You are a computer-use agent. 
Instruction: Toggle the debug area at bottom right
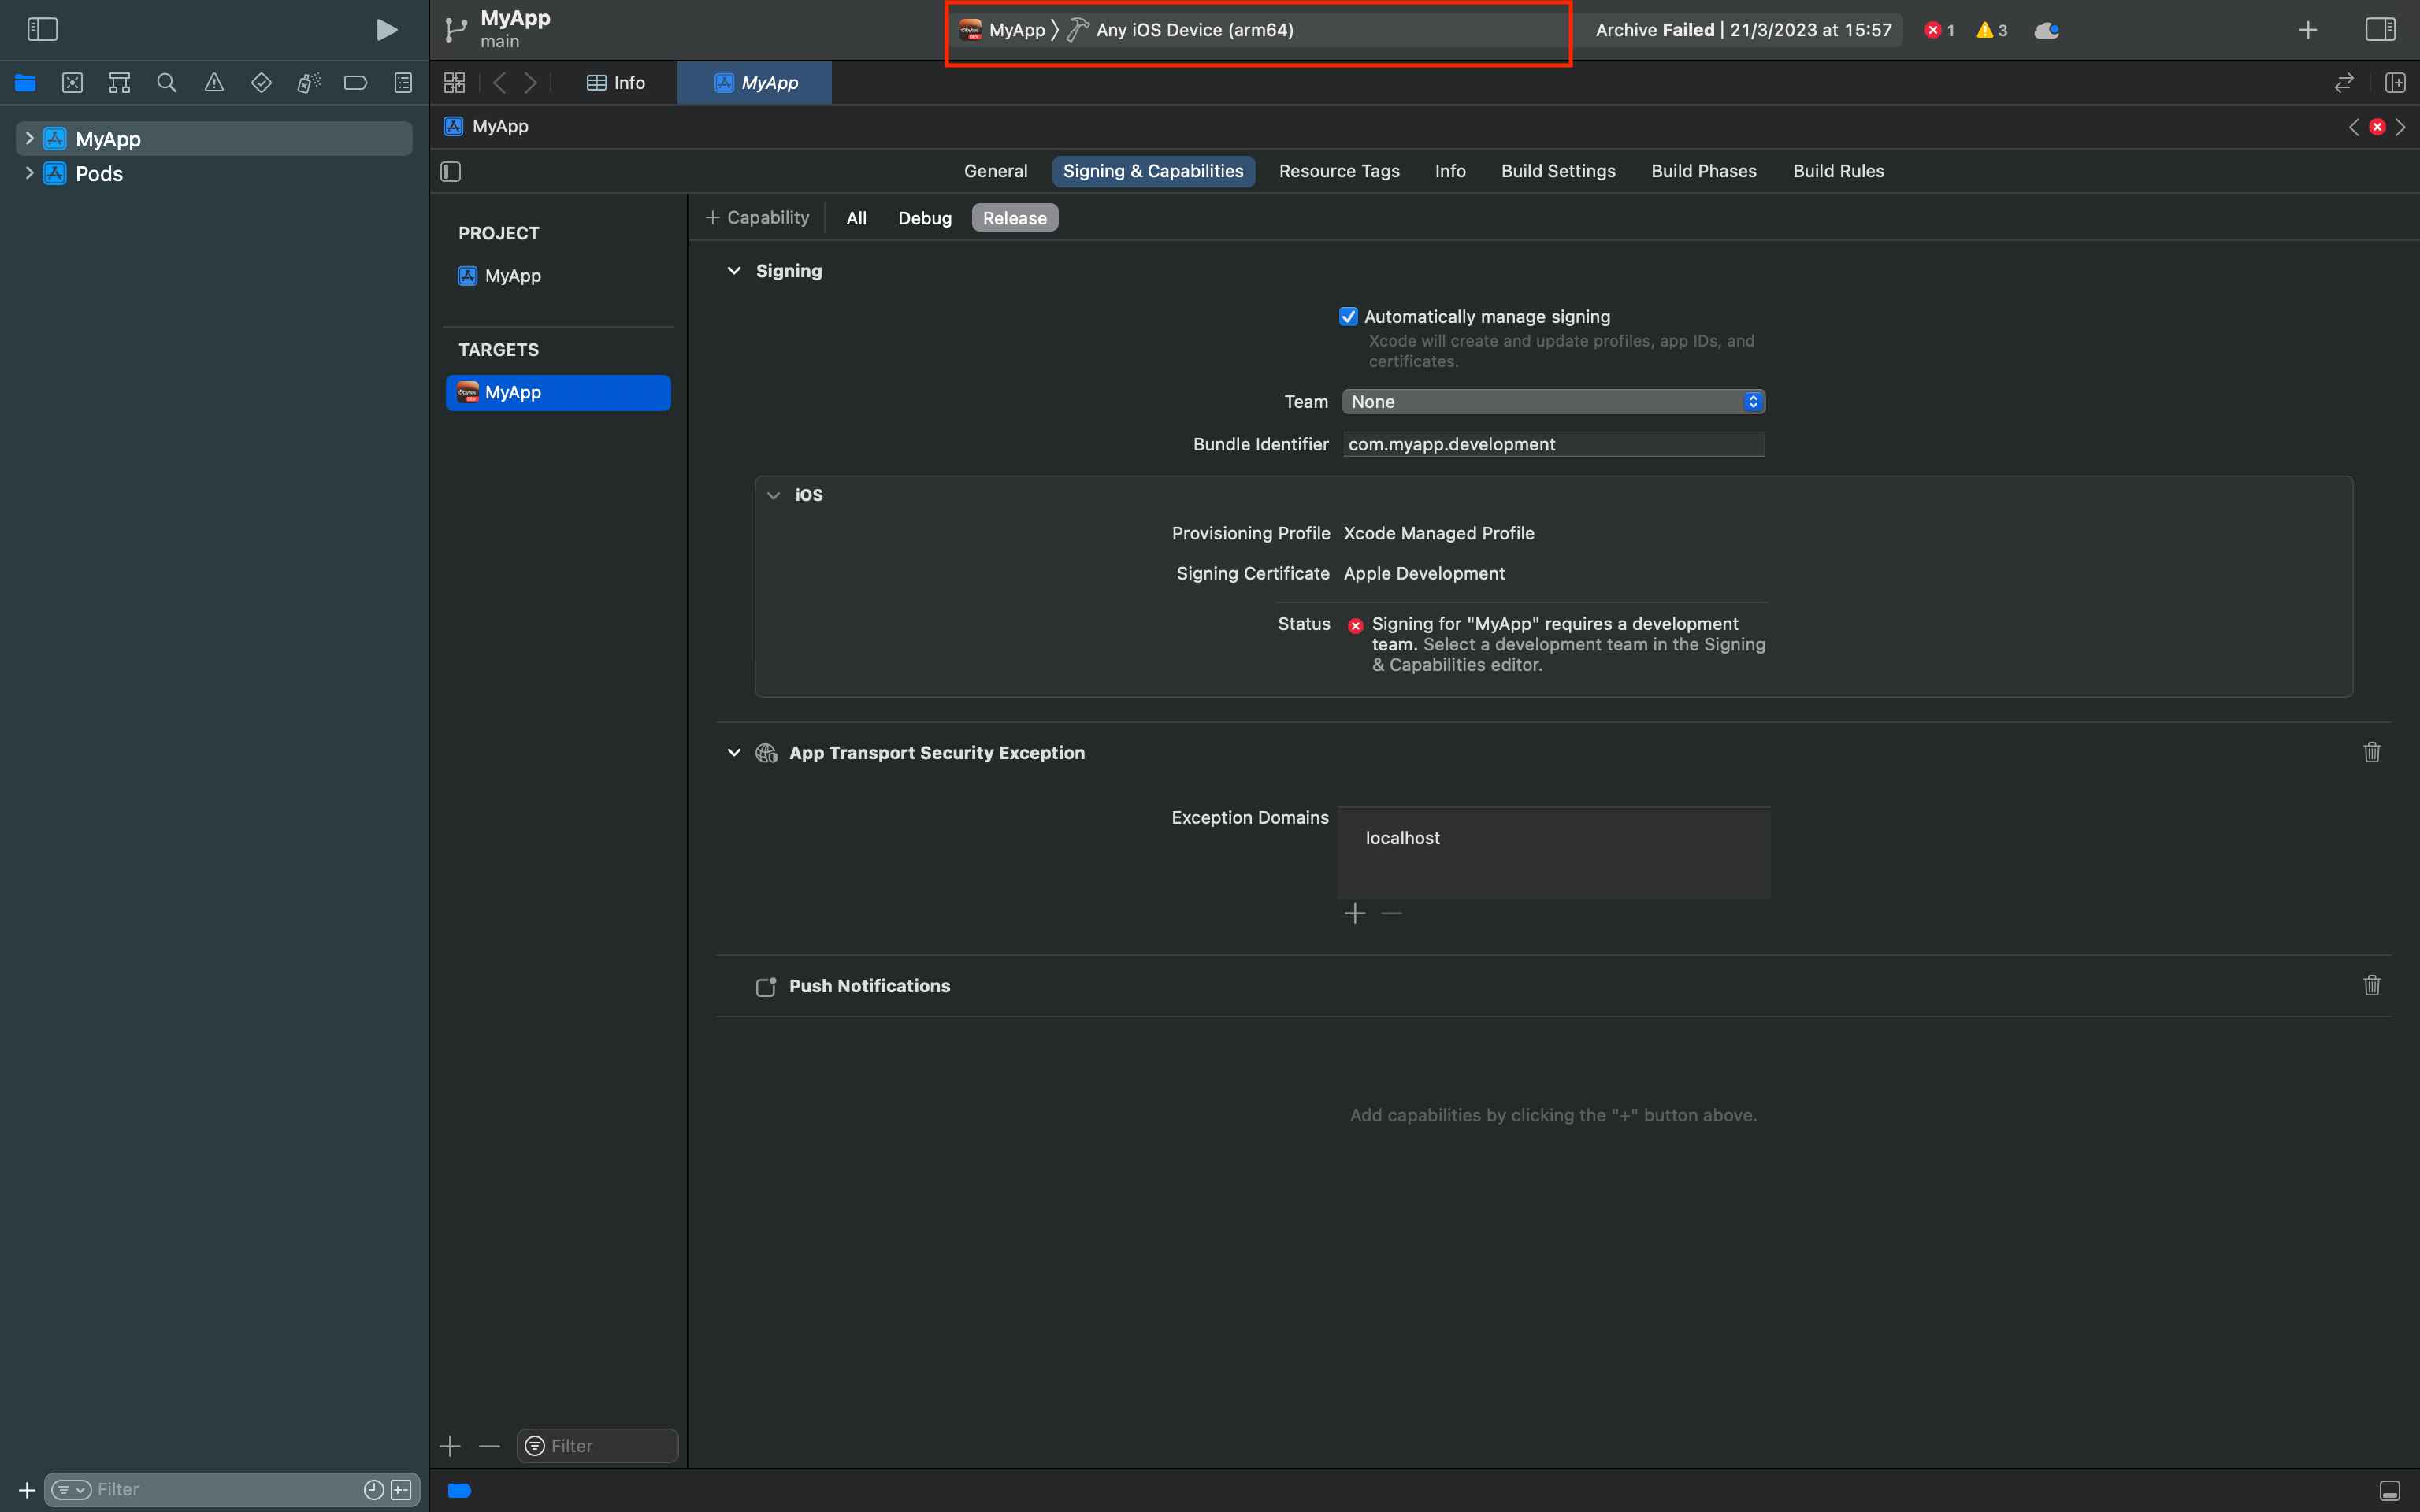click(x=2390, y=1490)
